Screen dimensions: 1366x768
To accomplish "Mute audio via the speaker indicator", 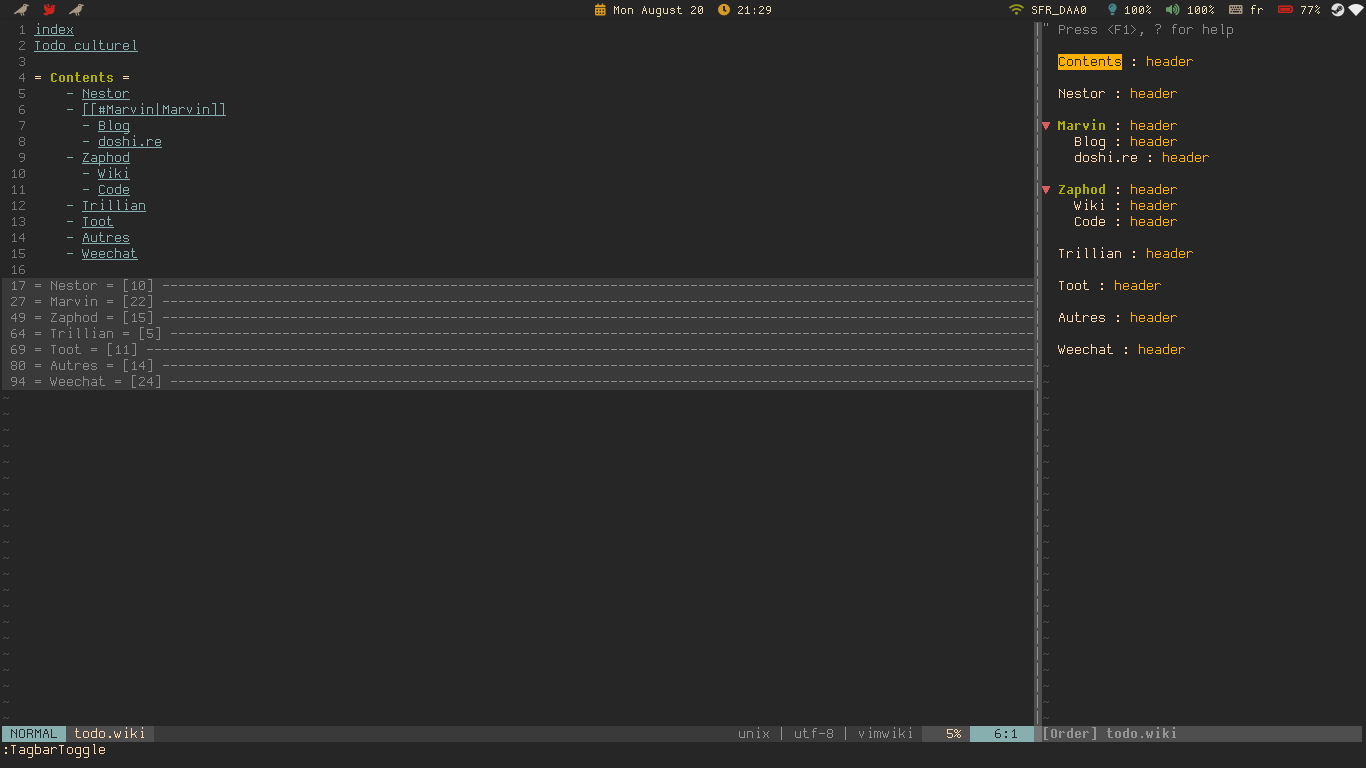I will point(1172,10).
